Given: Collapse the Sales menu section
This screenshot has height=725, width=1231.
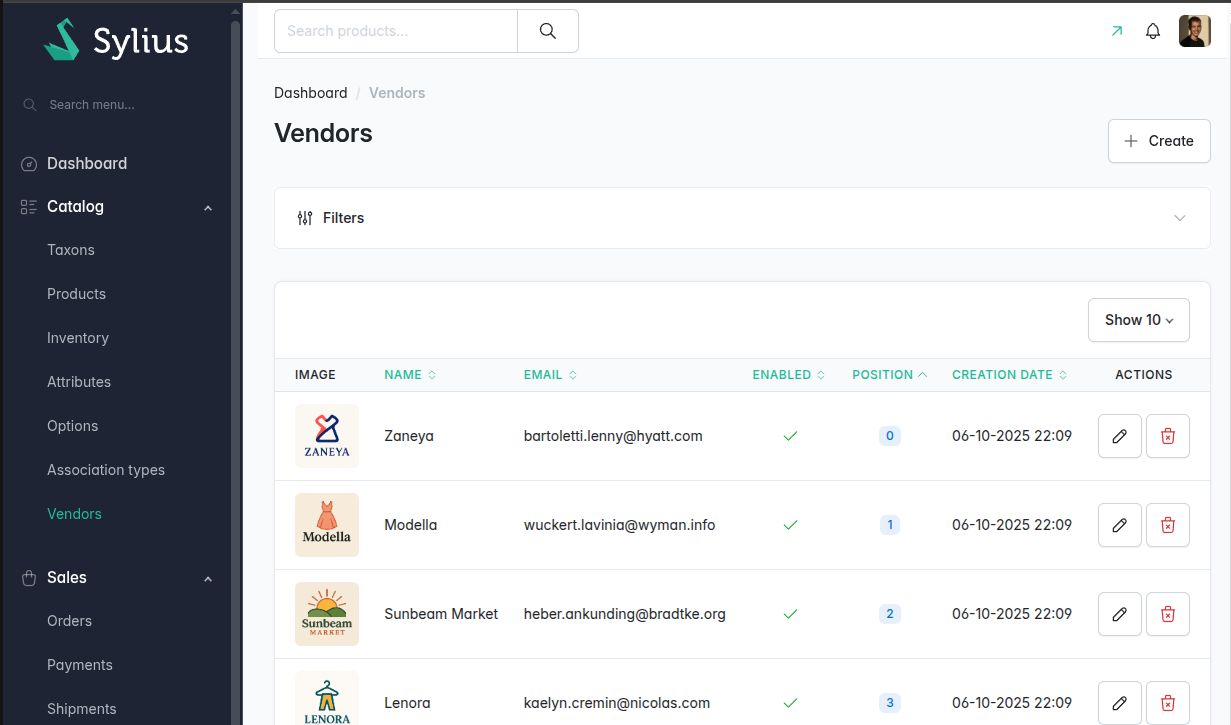Looking at the screenshot, I should (x=208, y=579).
